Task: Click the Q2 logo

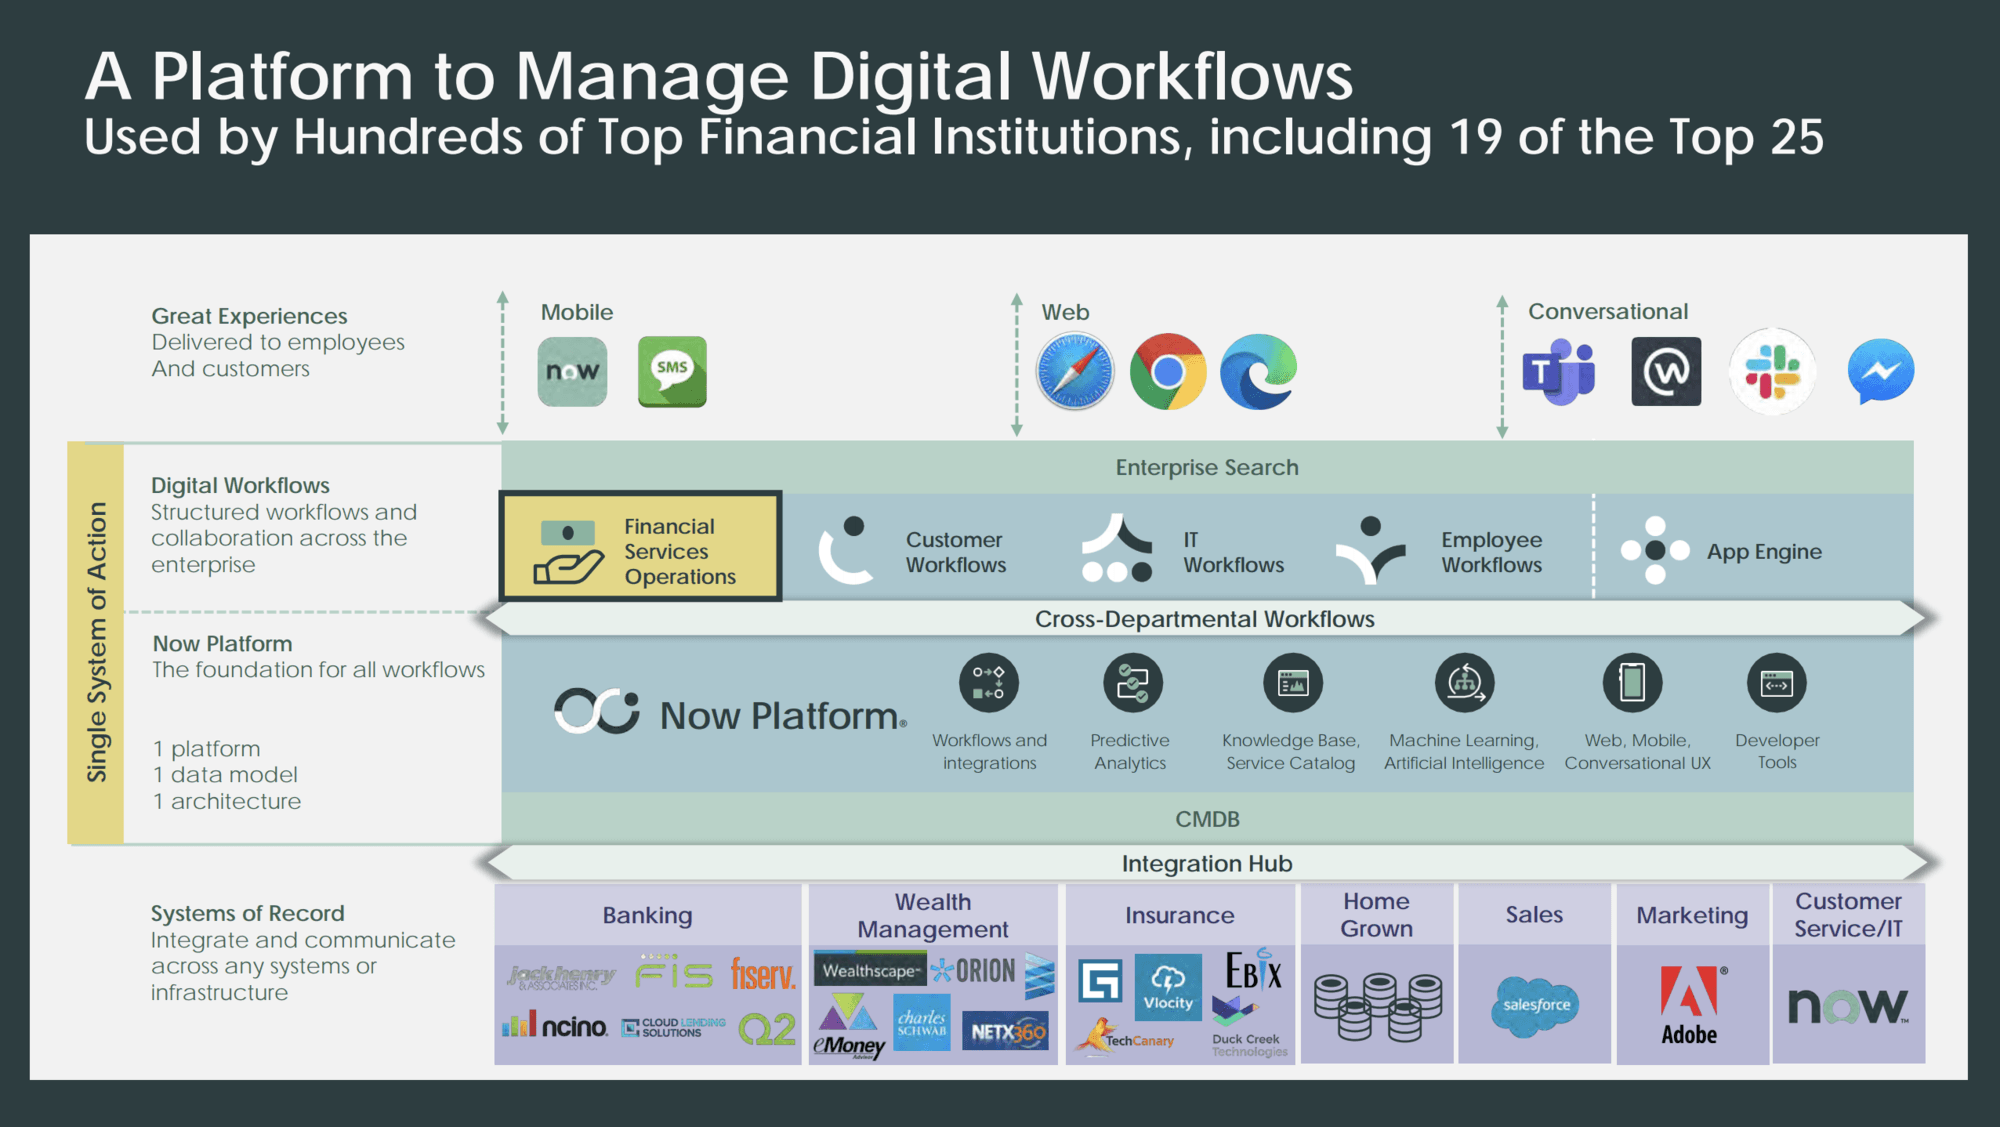Action: click(x=767, y=1029)
